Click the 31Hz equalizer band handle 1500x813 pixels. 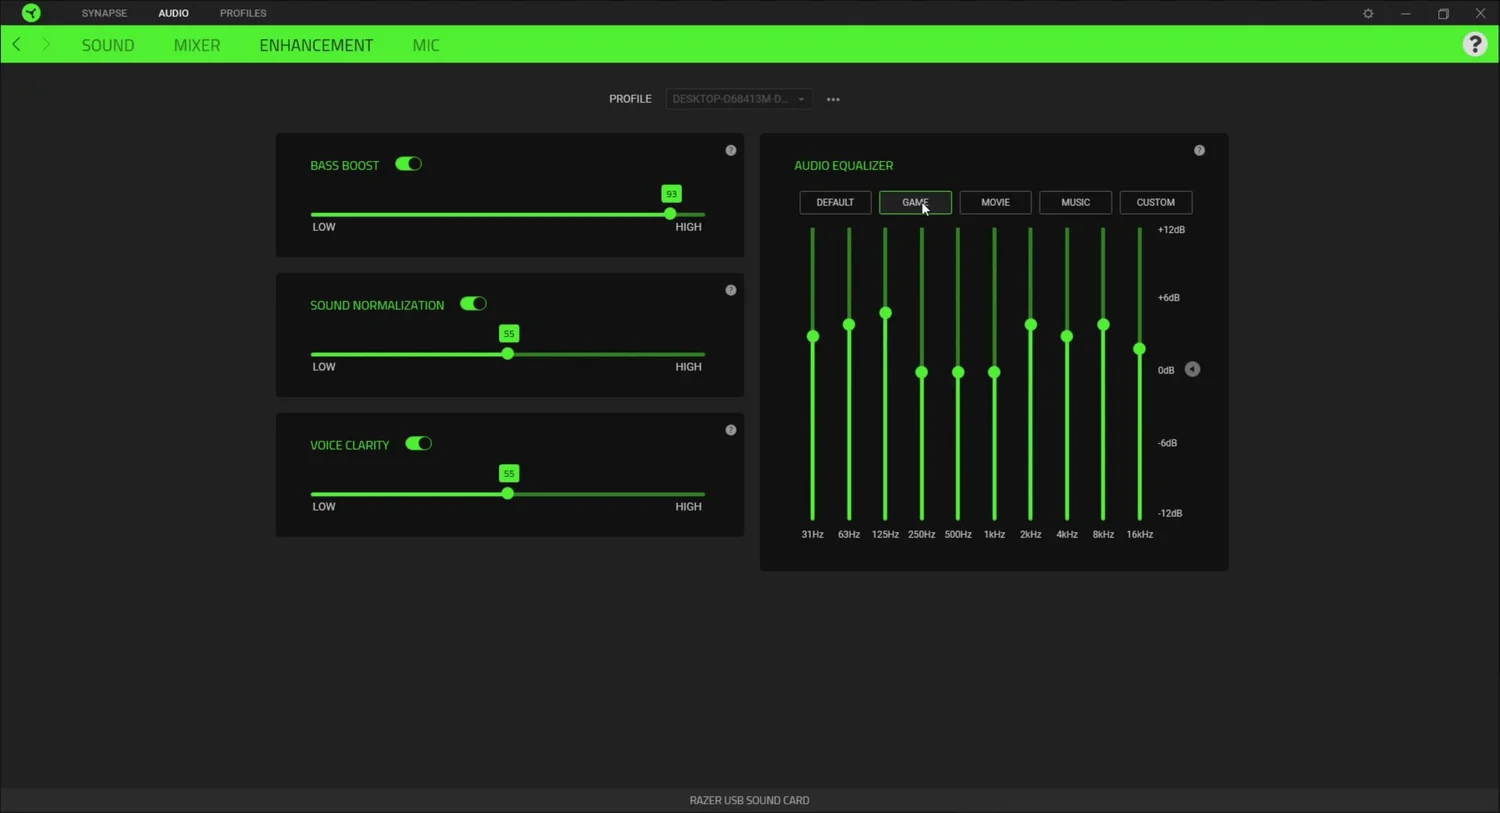813,336
